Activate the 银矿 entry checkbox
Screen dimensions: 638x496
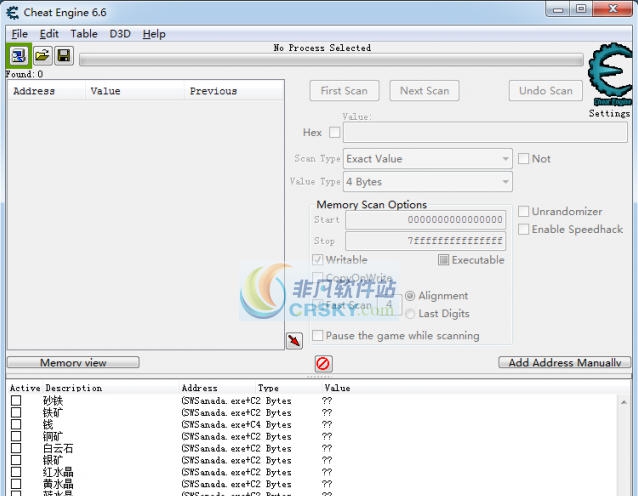point(16,460)
